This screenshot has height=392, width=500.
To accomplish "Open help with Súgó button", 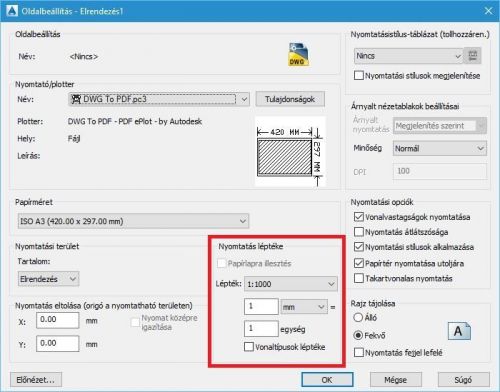I will pos(464,380).
